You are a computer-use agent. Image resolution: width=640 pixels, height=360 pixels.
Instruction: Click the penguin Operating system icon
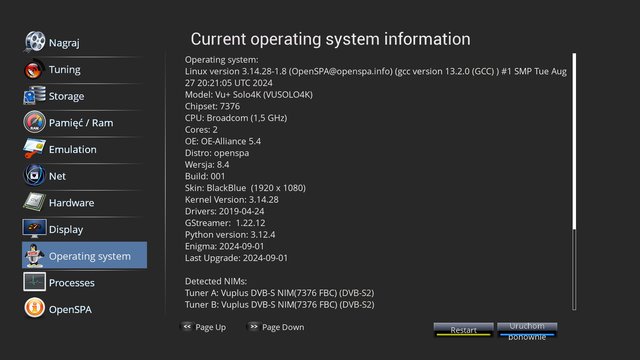click(34, 256)
